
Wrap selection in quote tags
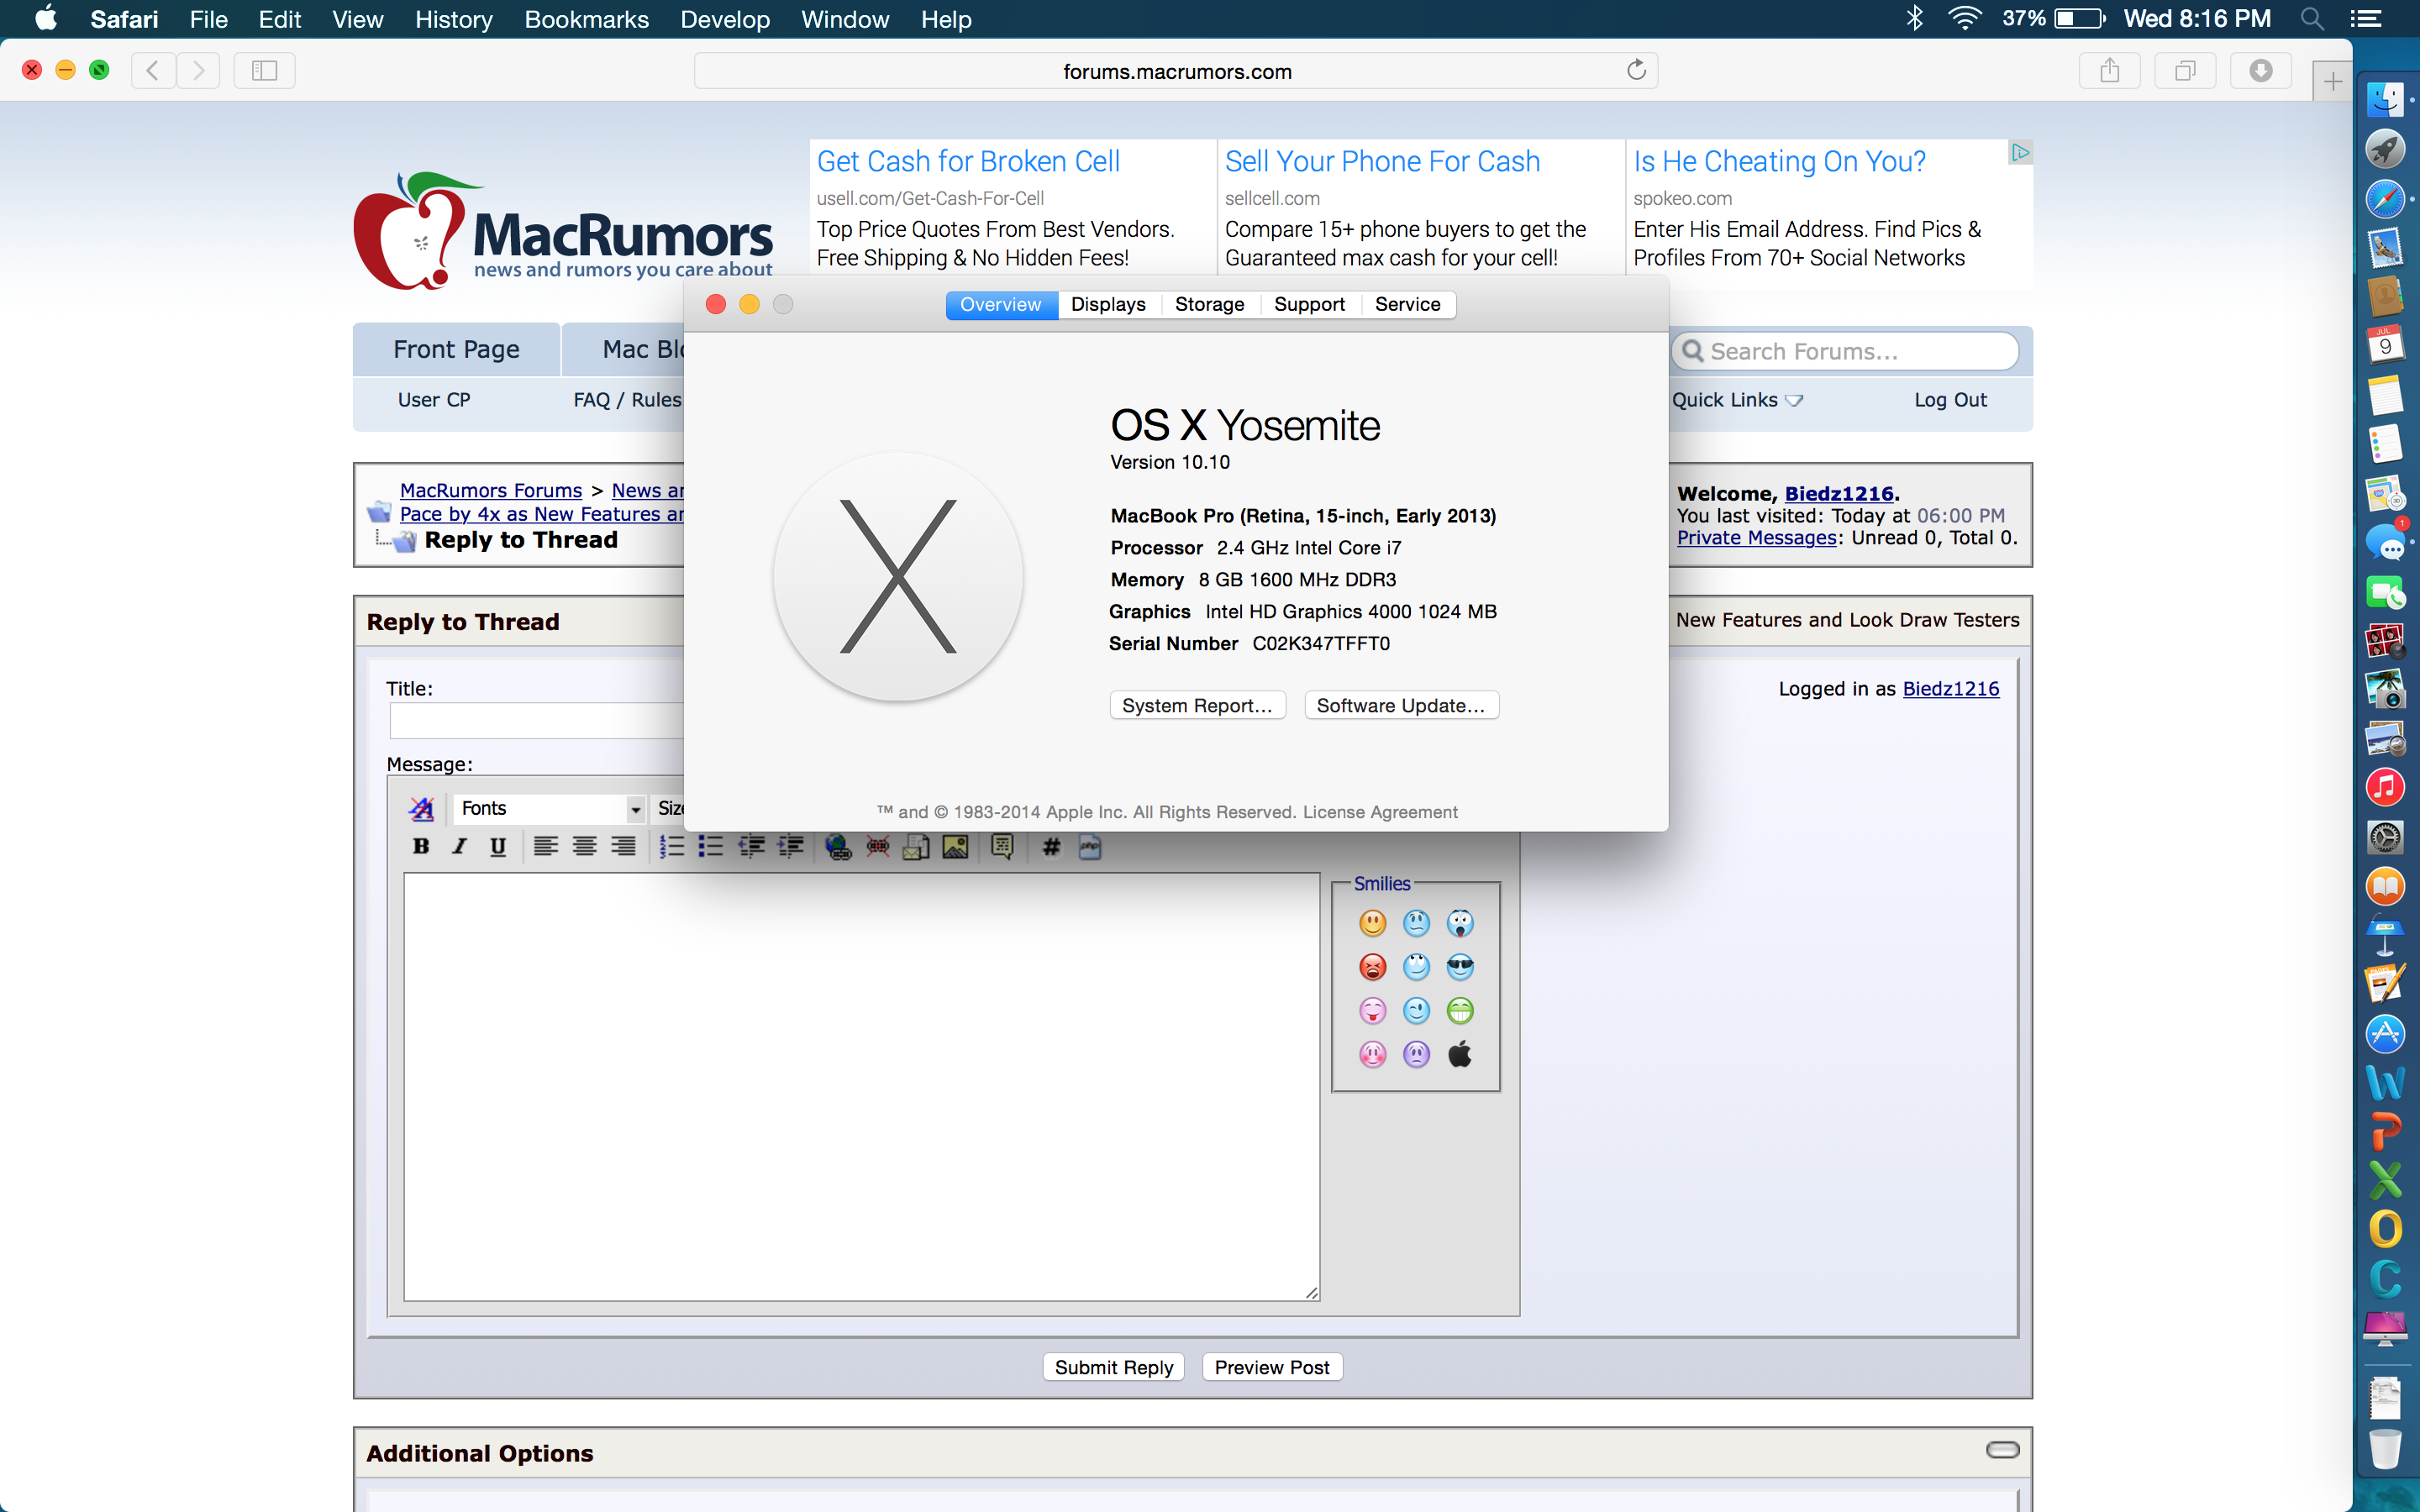point(1002,847)
